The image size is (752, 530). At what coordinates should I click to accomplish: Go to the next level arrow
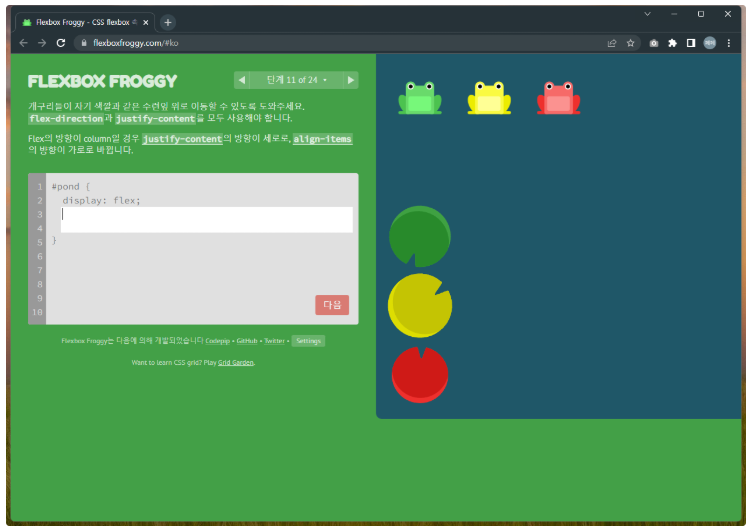351,80
